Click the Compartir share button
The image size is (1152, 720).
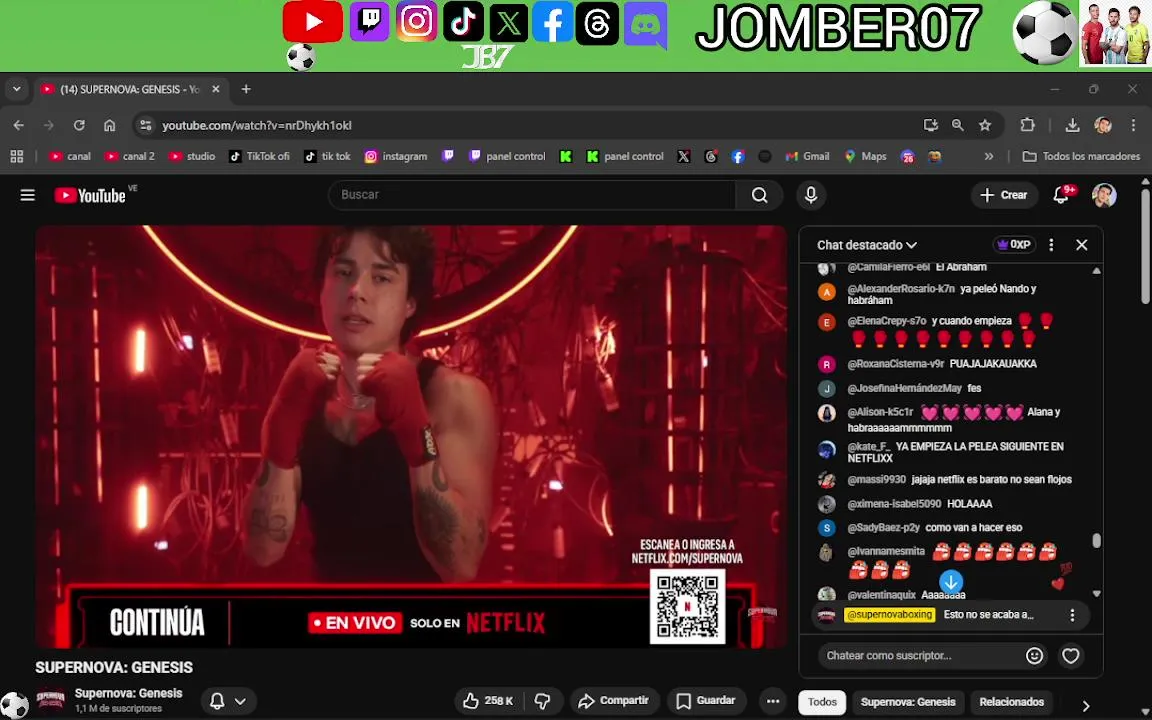click(613, 701)
